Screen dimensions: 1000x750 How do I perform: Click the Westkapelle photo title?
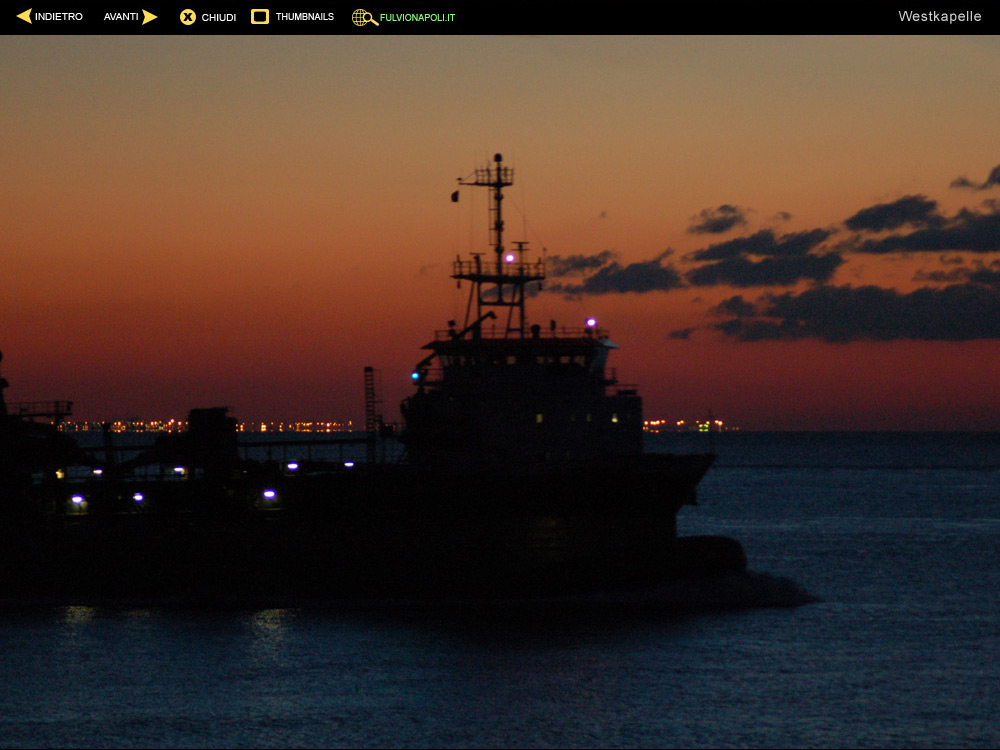point(939,16)
